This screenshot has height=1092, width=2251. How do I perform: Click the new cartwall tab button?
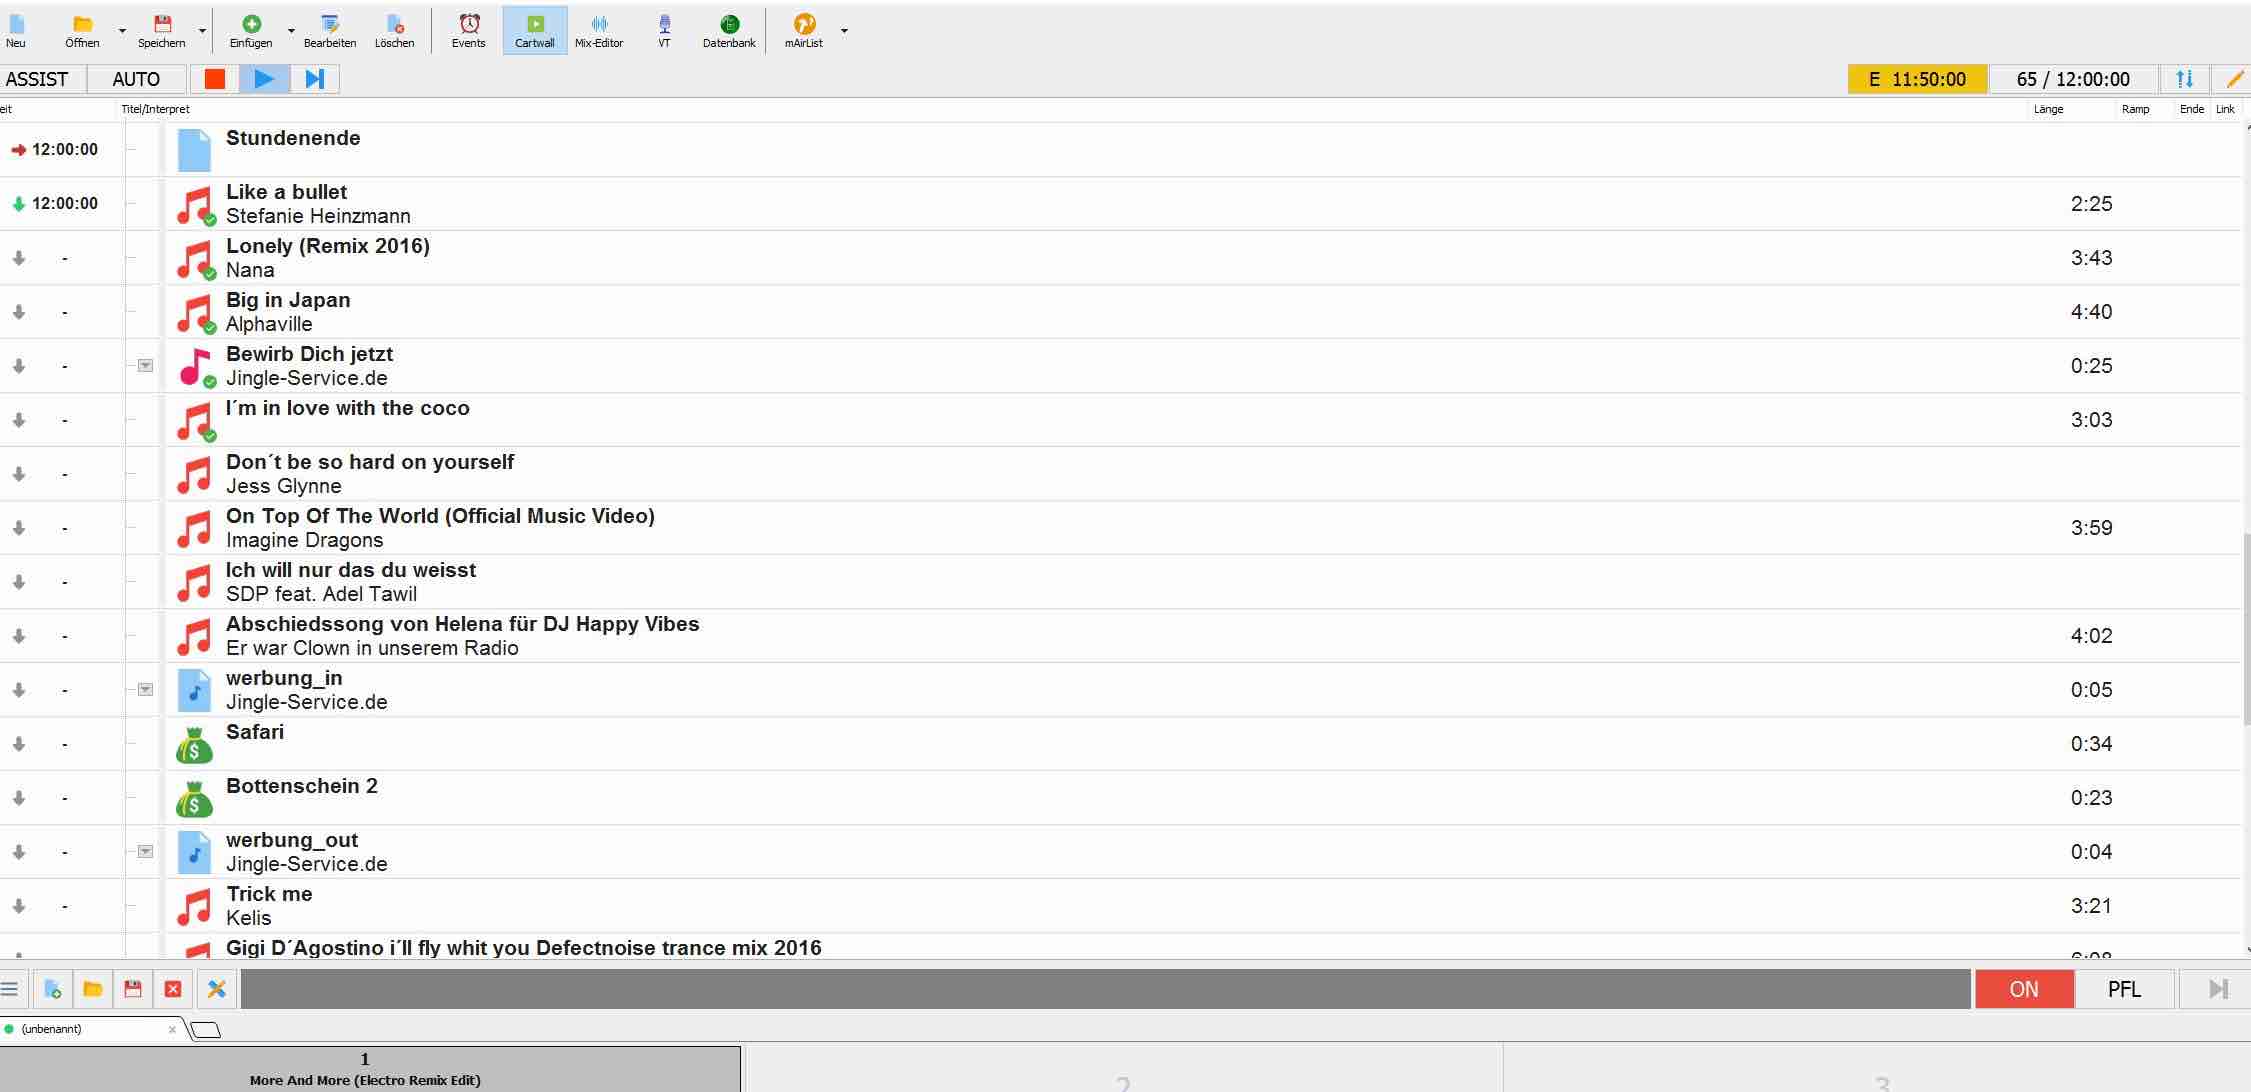point(205,1029)
